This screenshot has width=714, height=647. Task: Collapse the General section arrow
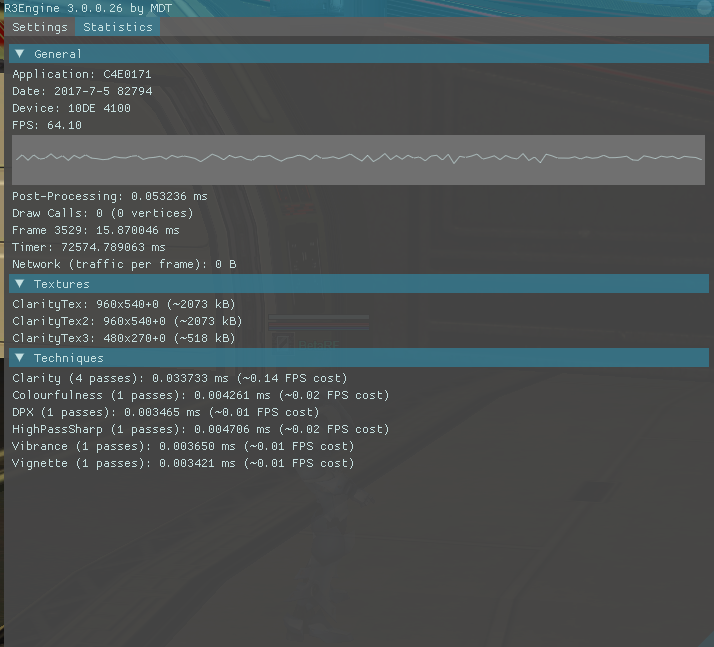click(x=20, y=54)
